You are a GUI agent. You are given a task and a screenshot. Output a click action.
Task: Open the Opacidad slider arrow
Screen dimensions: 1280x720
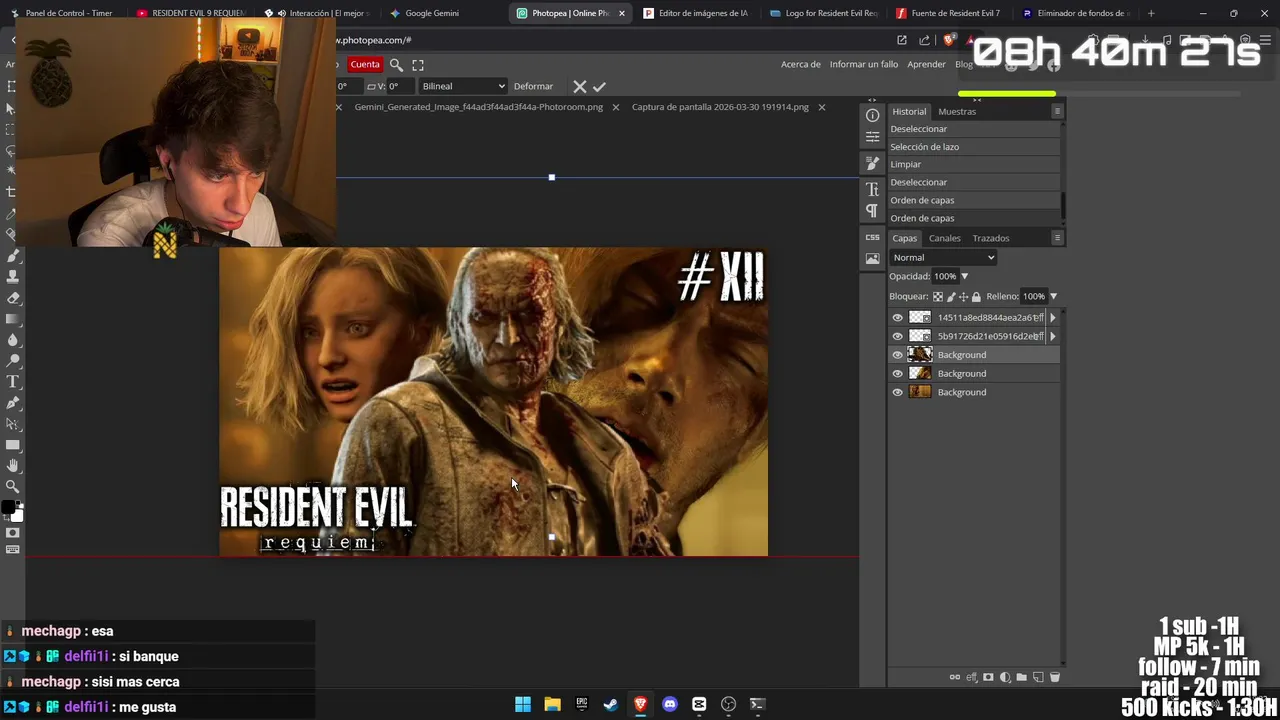tap(964, 276)
